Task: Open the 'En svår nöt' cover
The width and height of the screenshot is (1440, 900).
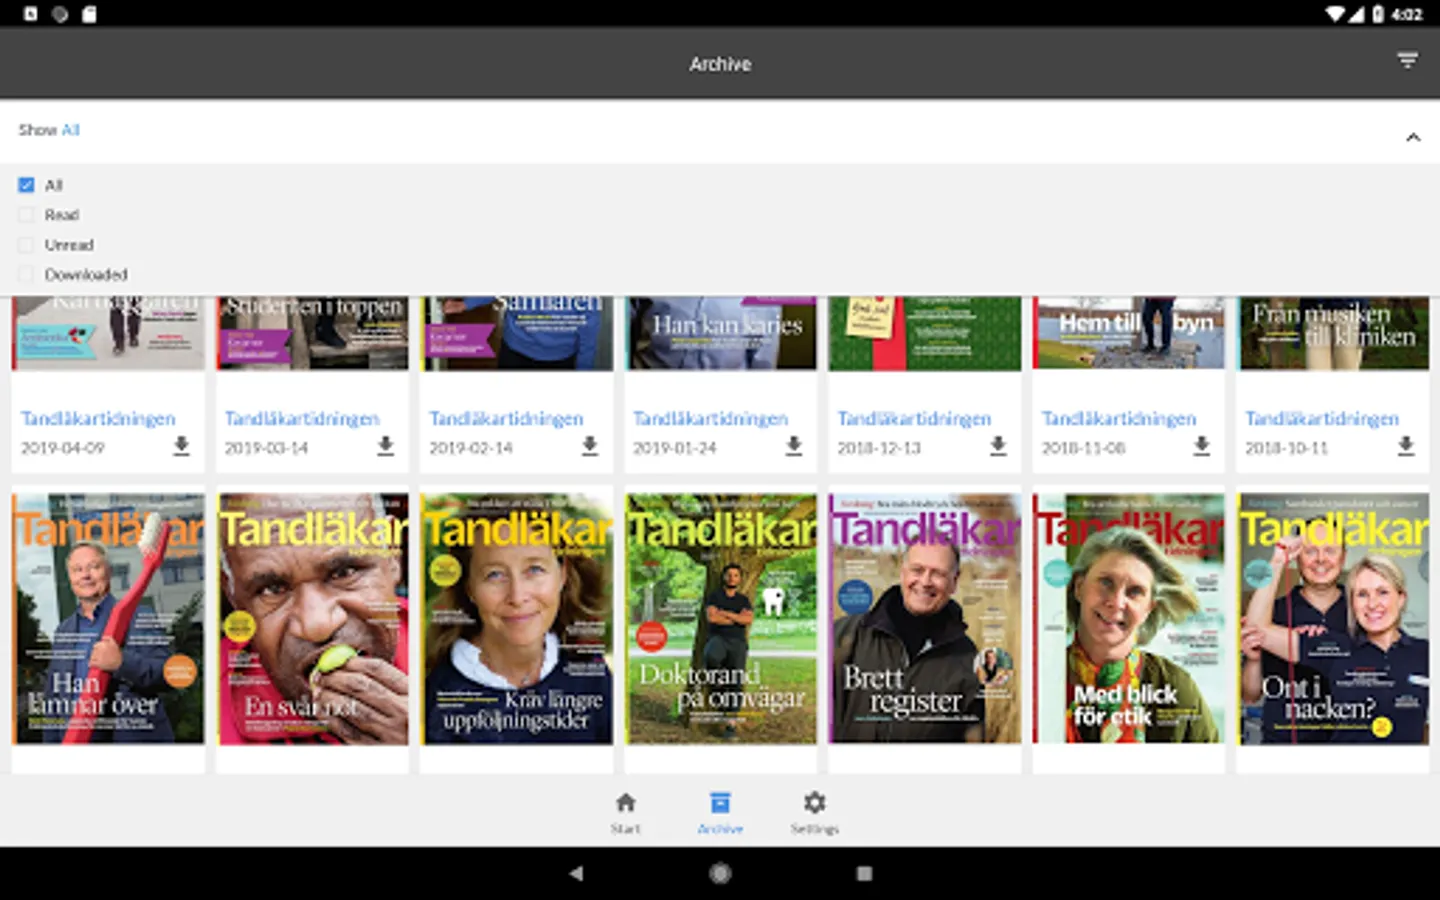Action: pyautogui.click(x=313, y=619)
